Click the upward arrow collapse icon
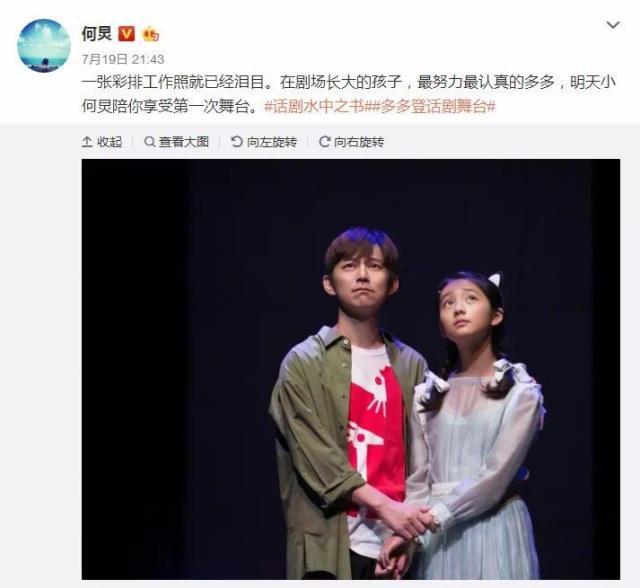 coord(87,142)
